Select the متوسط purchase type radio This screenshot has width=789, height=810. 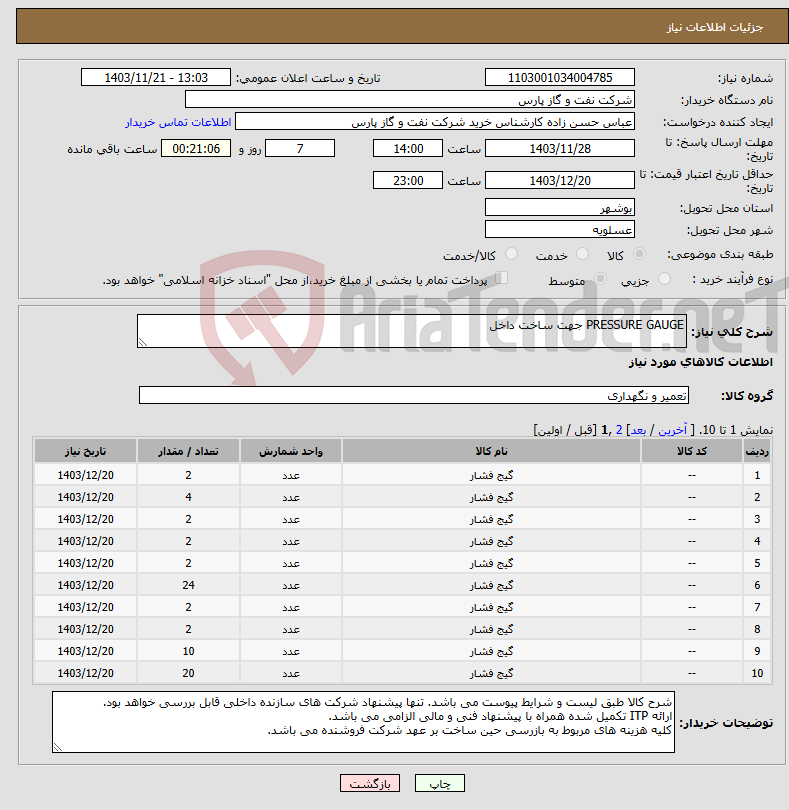coord(600,279)
